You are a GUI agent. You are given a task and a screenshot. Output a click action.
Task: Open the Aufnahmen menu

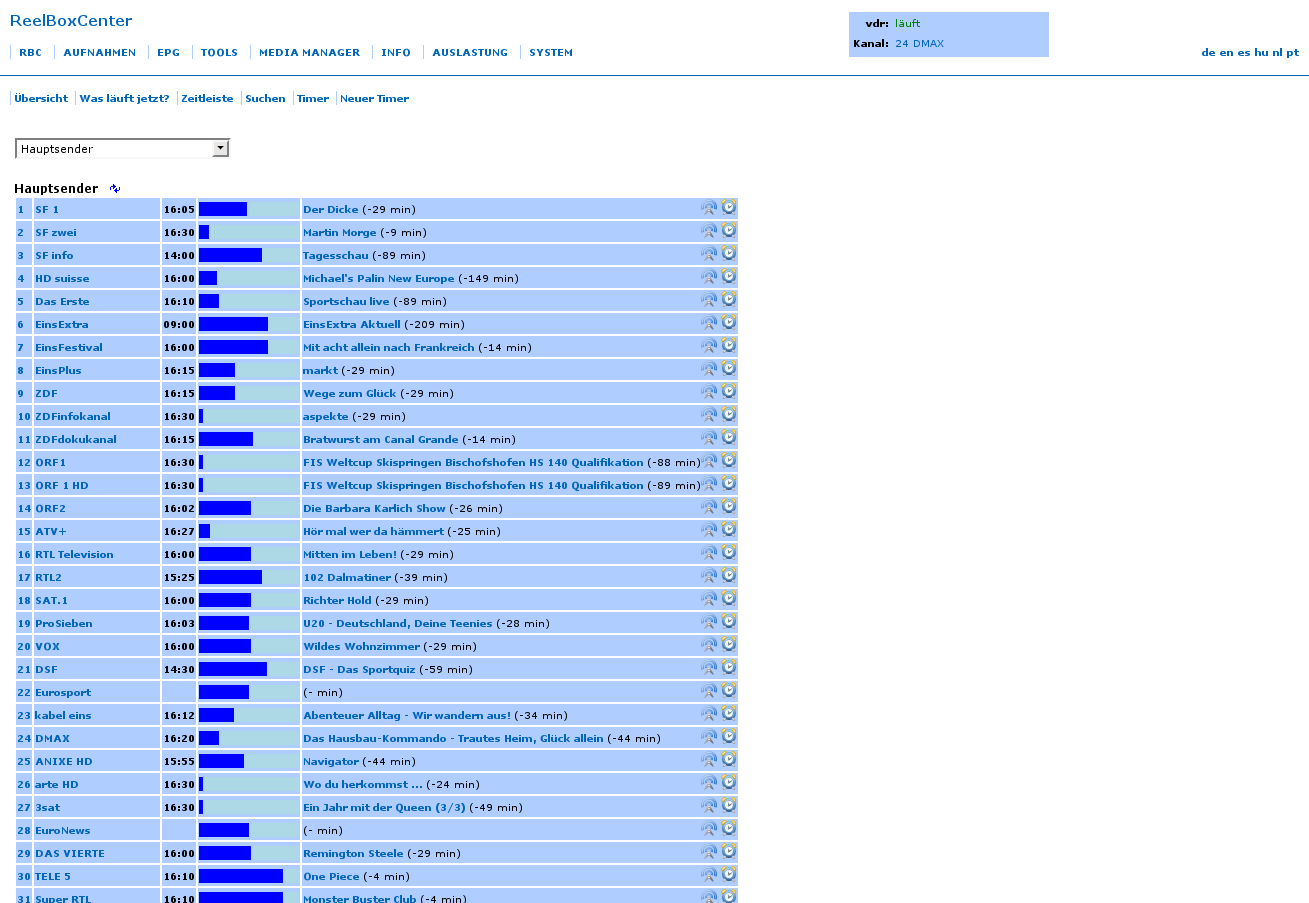click(100, 53)
